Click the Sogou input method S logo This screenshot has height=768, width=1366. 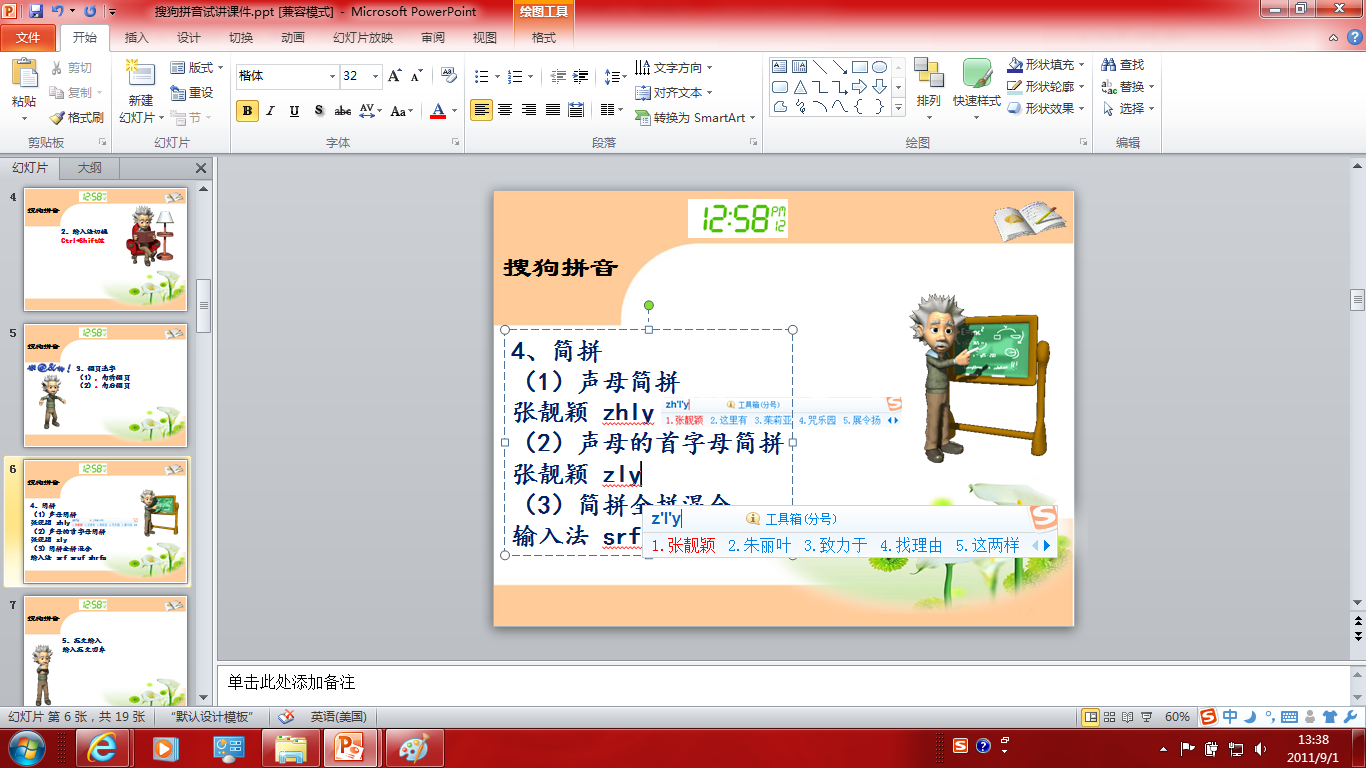pyautogui.click(x=1209, y=717)
